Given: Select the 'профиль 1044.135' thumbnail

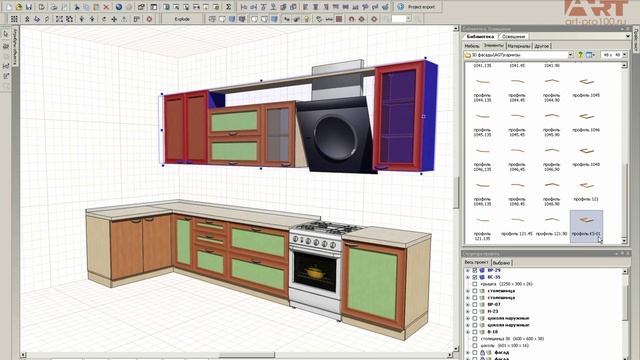Looking at the screenshot, I should click(482, 88).
